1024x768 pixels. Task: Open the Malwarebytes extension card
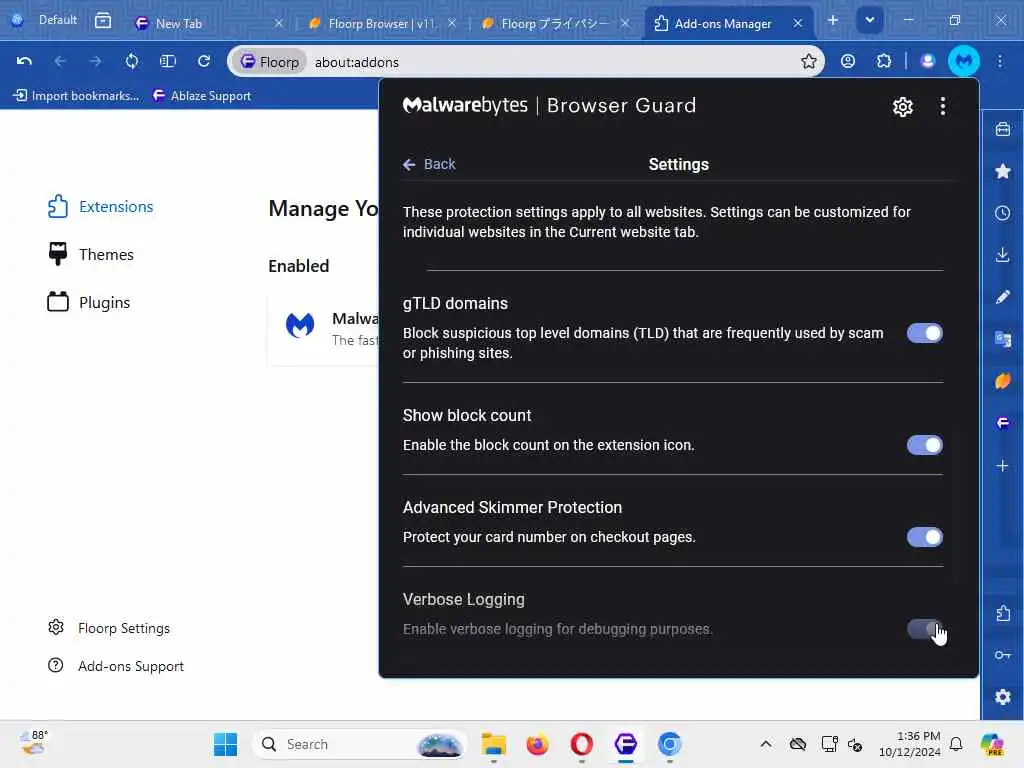[x=323, y=330]
